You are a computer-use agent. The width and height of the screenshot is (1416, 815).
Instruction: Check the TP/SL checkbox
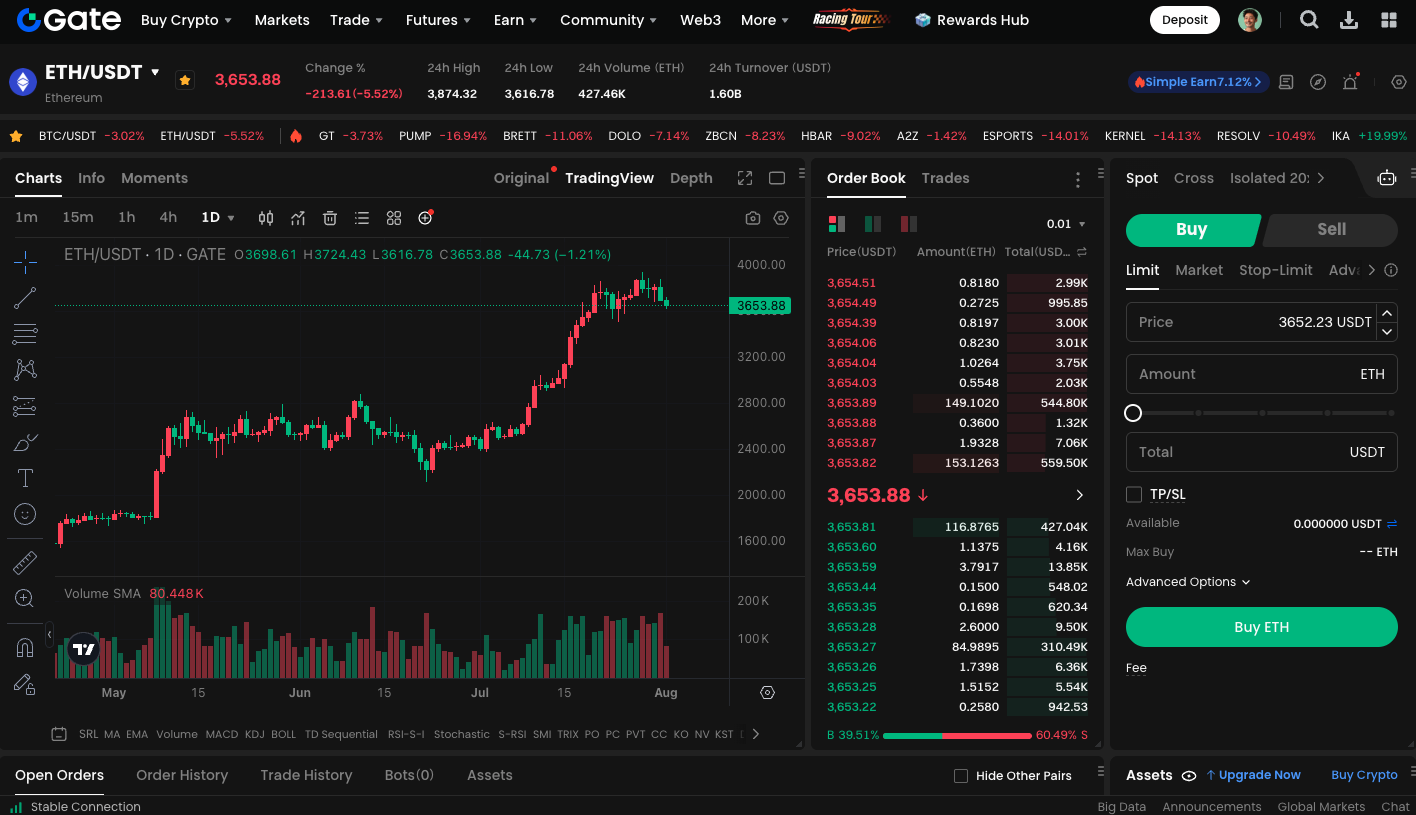click(1134, 494)
